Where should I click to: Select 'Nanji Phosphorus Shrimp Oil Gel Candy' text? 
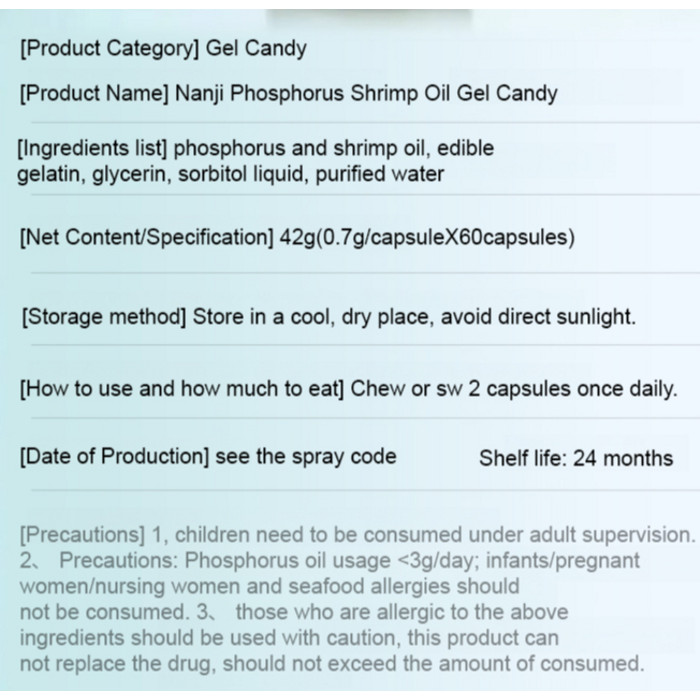click(366, 94)
